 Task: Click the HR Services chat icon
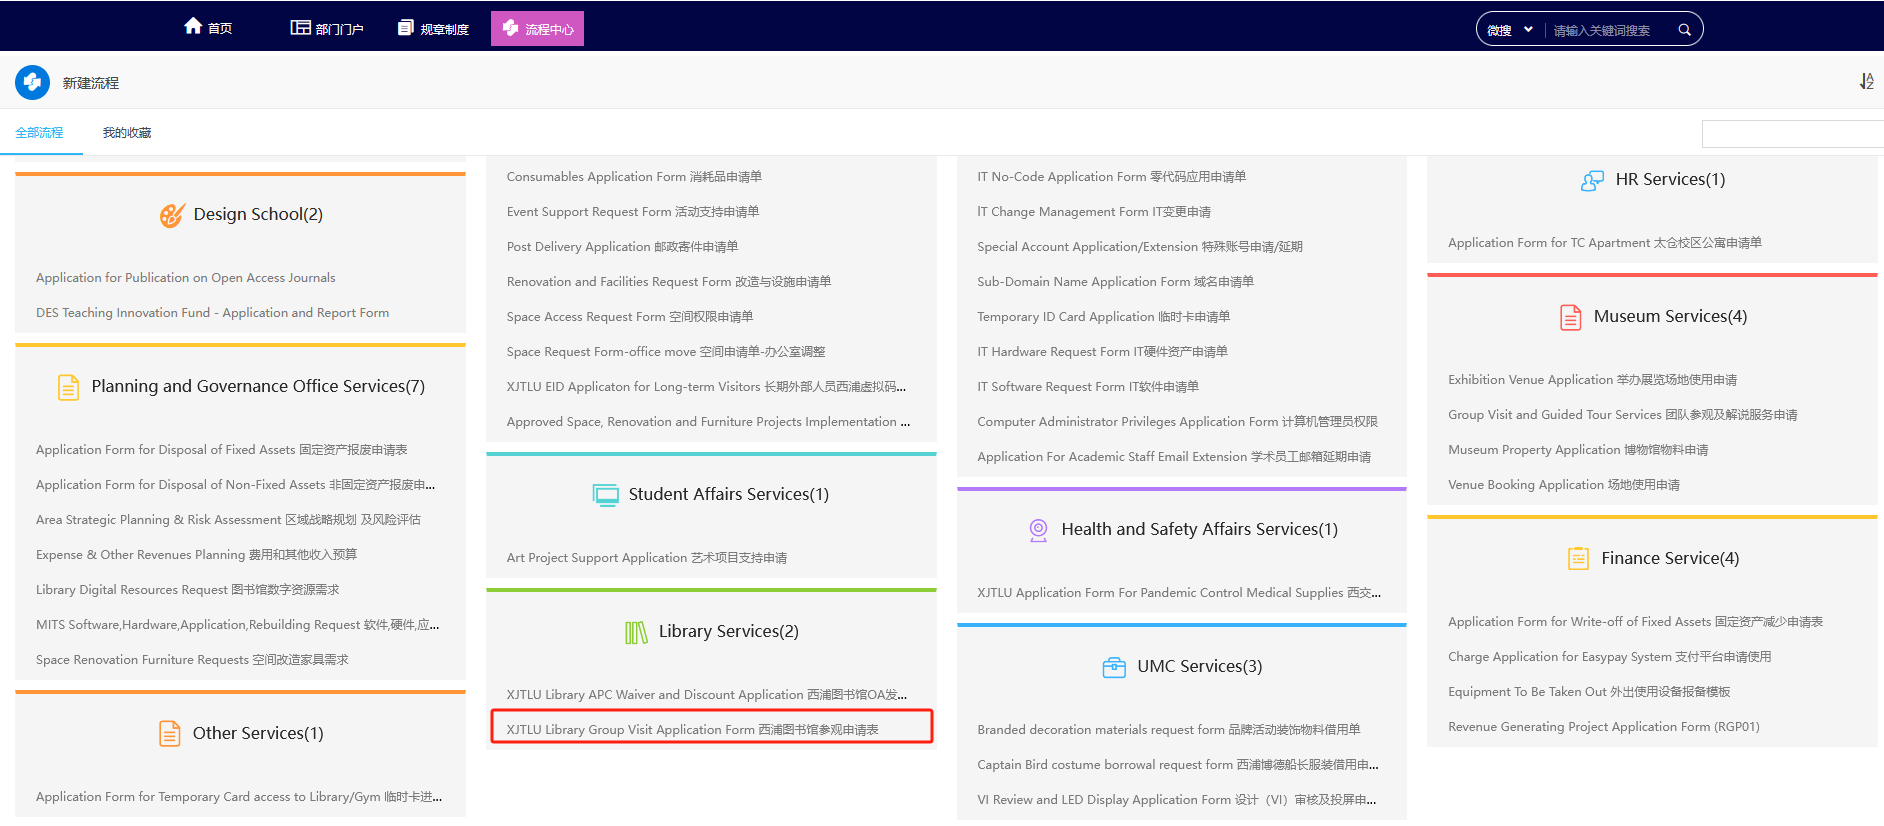click(x=1592, y=180)
